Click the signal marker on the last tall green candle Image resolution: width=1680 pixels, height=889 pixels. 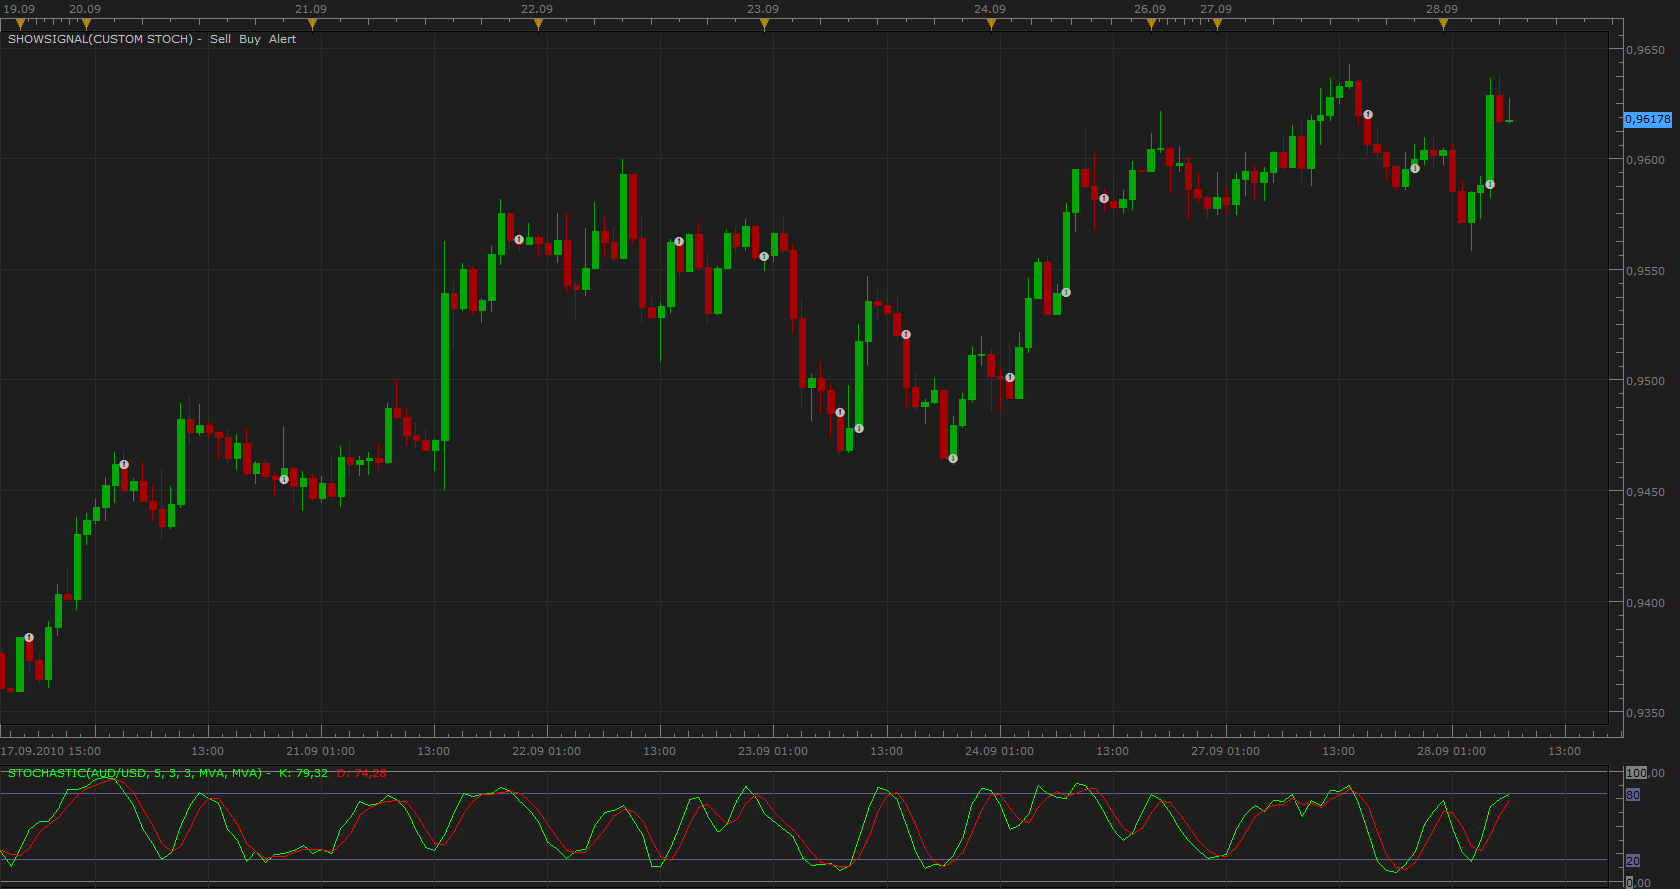pyautogui.click(x=1490, y=184)
